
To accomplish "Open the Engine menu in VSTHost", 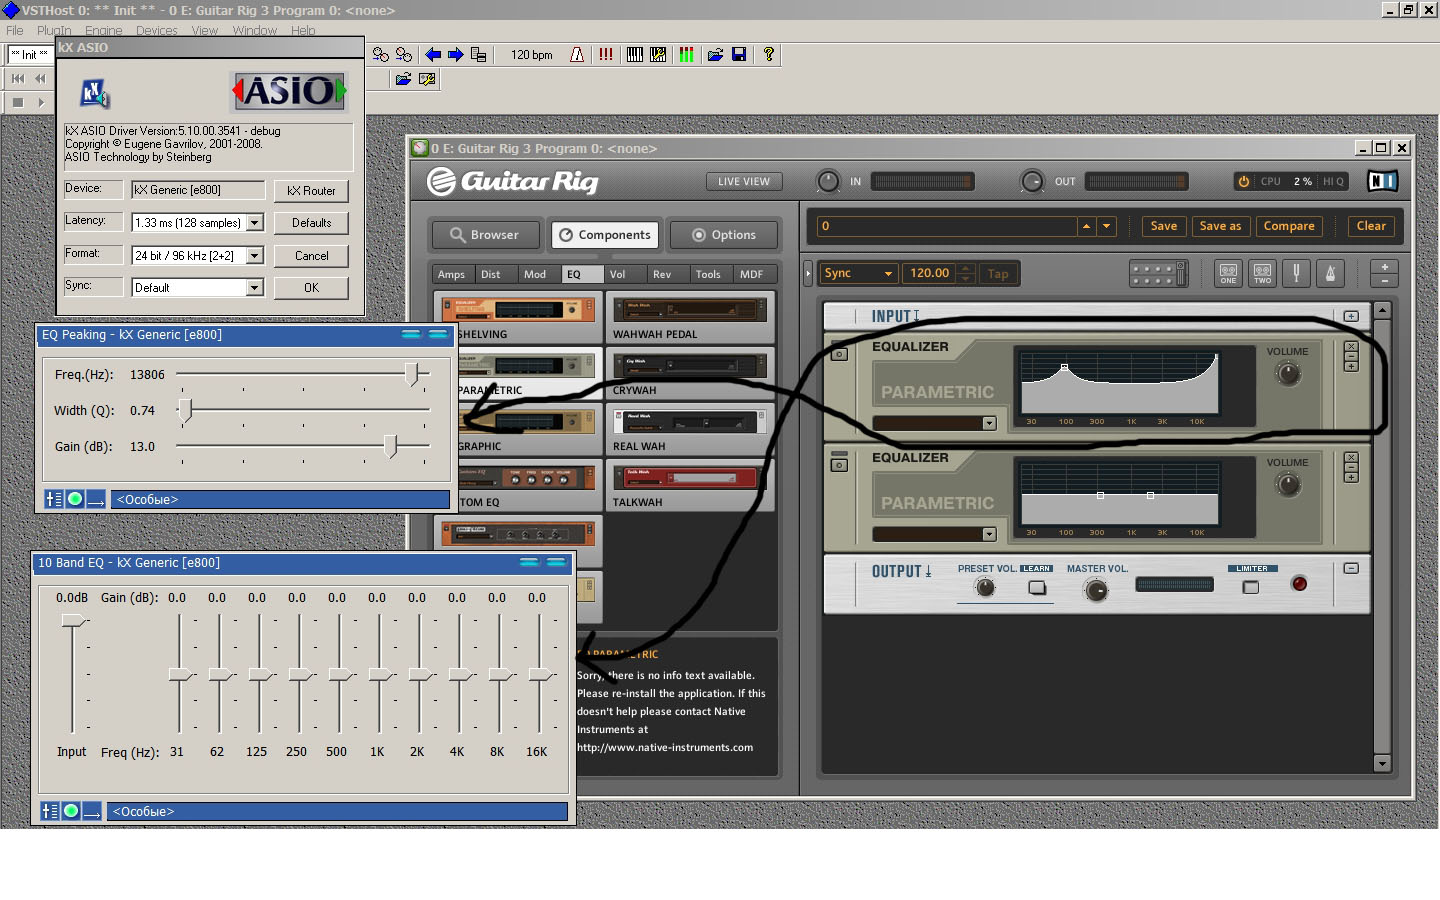I will [x=104, y=31].
